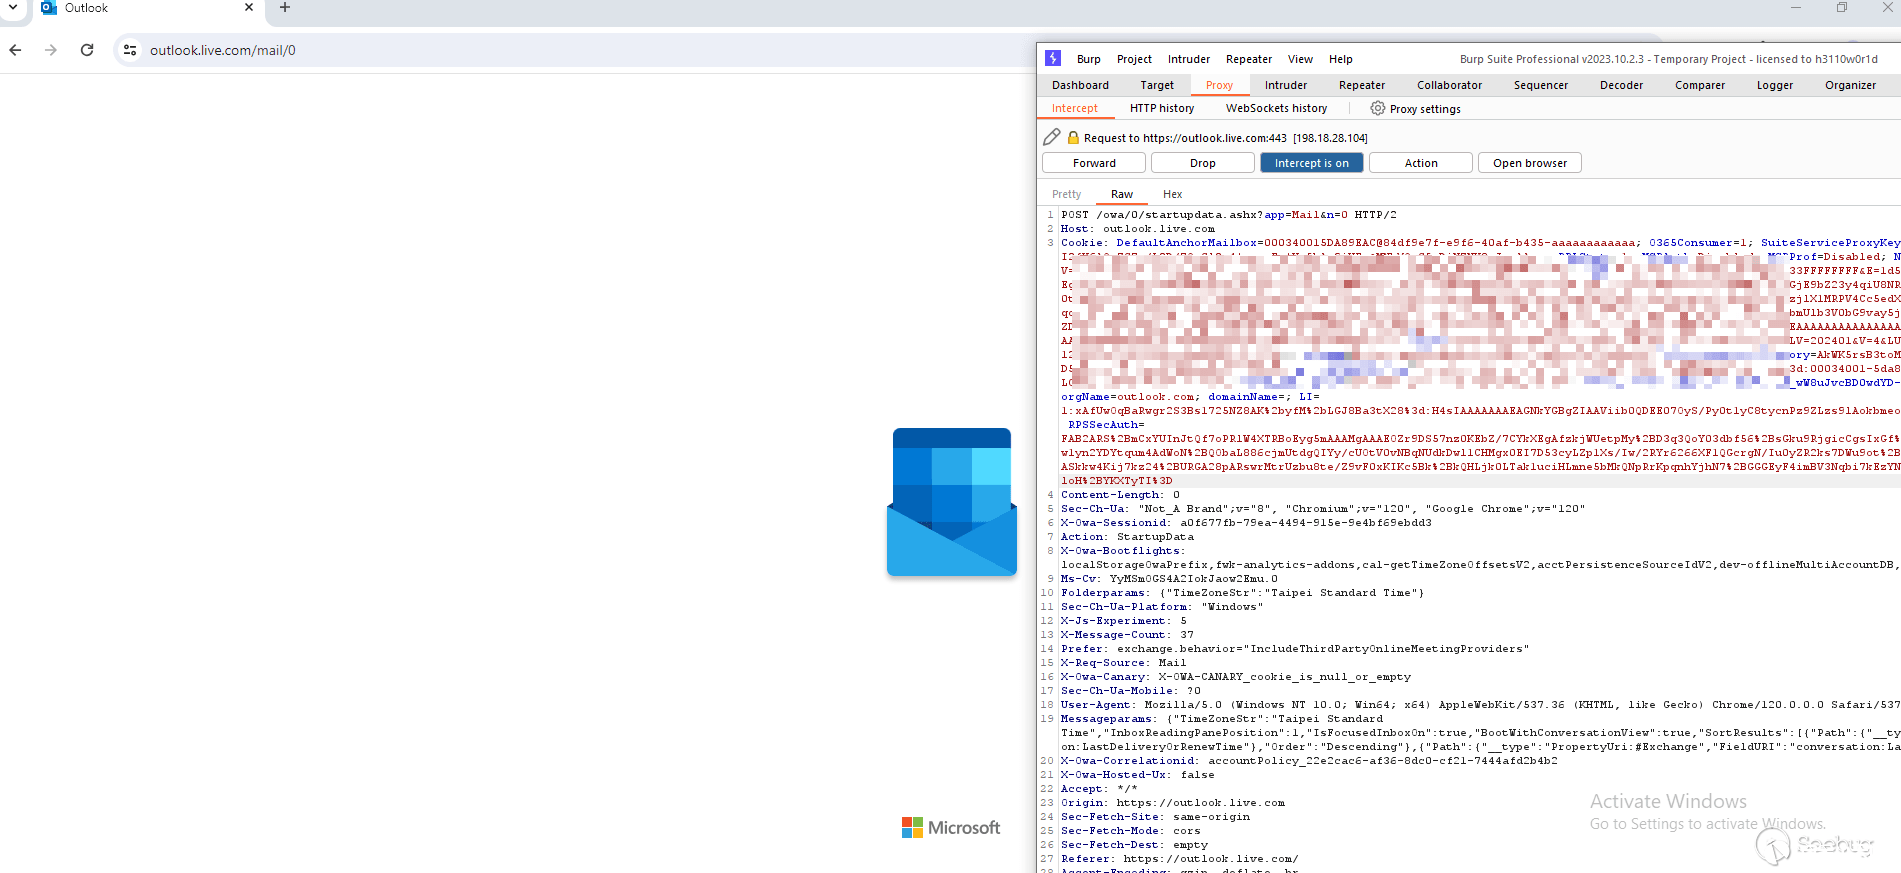
Task: Click the X-Owa-Canary header line
Action: point(1236,677)
